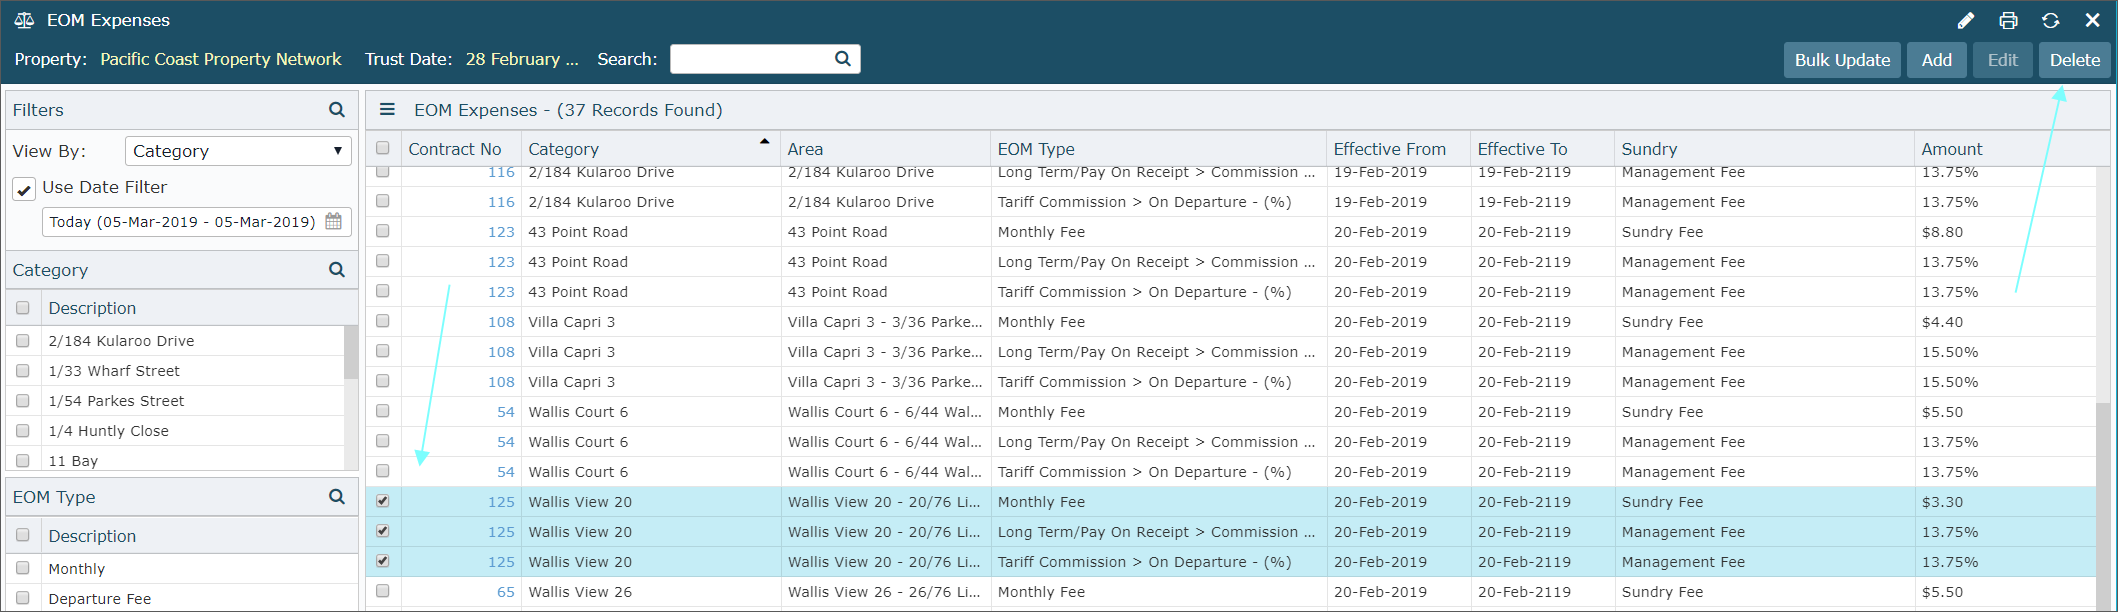This screenshot has width=2118, height=612.
Task: Click the Category panel search icon
Action: click(x=337, y=270)
